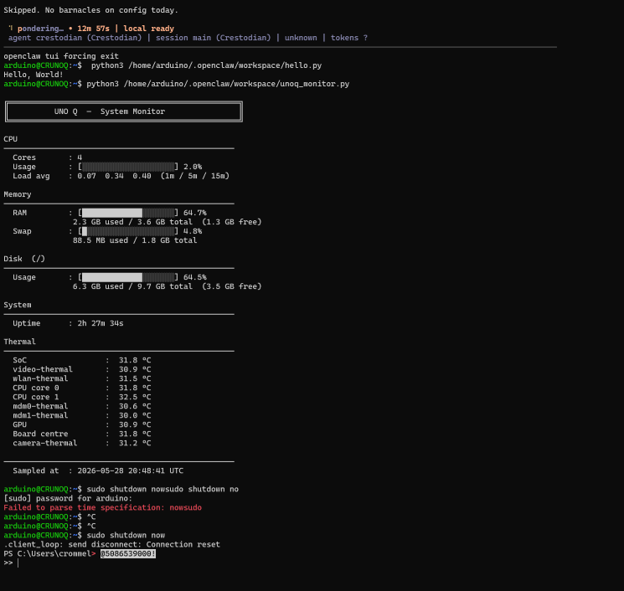Image resolution: width=624 pixels, height=591 pixels.
Task: Click the camera-thermal temperature row
Action: pos(82,443)
